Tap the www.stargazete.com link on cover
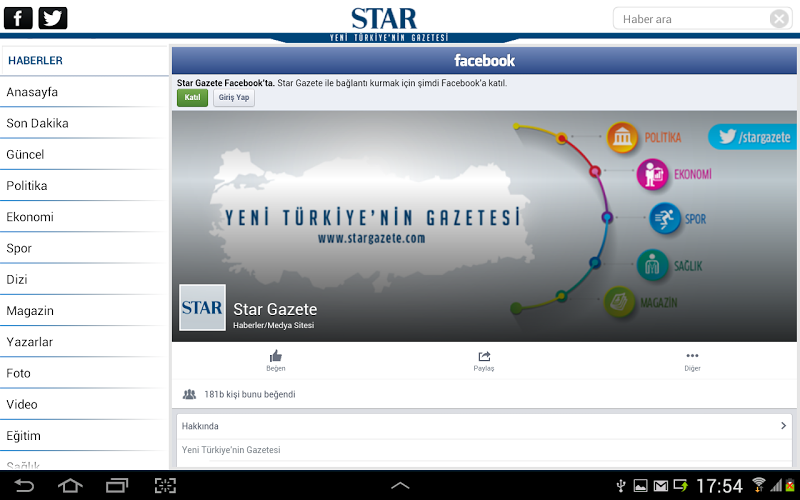 pyautogui.click(x=371, y=238)
